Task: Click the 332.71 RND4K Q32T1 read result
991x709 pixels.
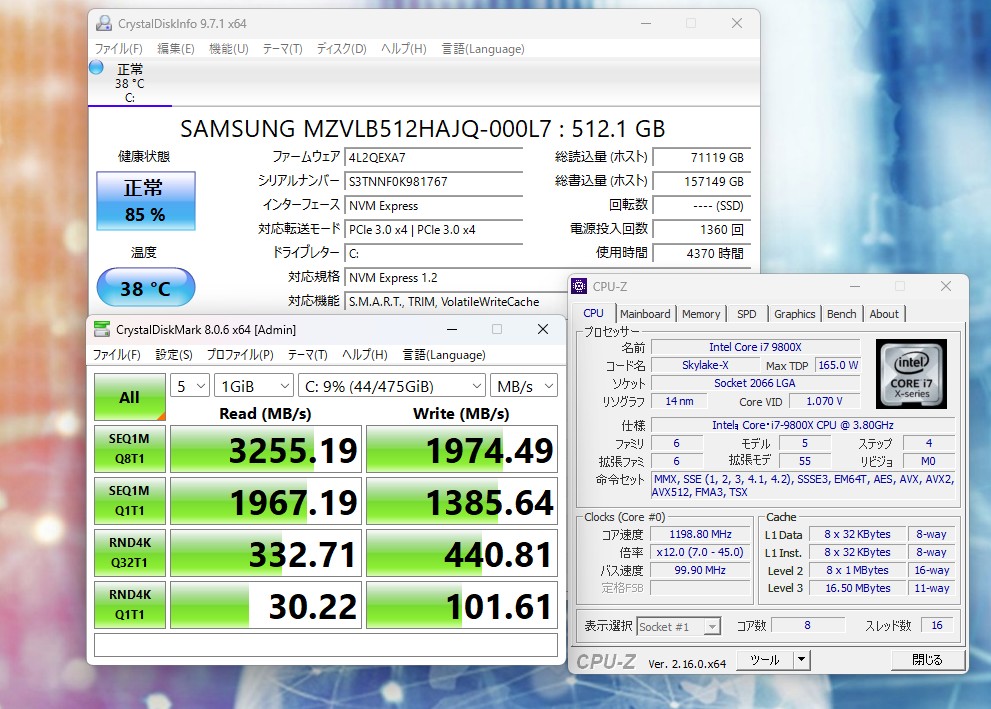Action: click(266, 553)
